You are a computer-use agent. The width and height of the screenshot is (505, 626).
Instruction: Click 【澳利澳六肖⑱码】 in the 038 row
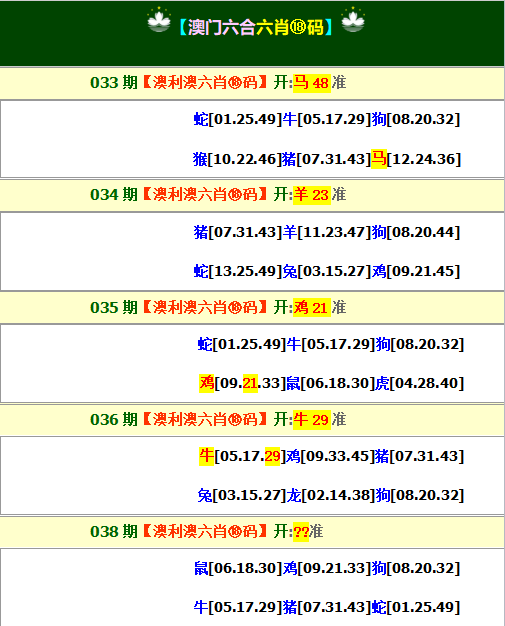point(205,532)
